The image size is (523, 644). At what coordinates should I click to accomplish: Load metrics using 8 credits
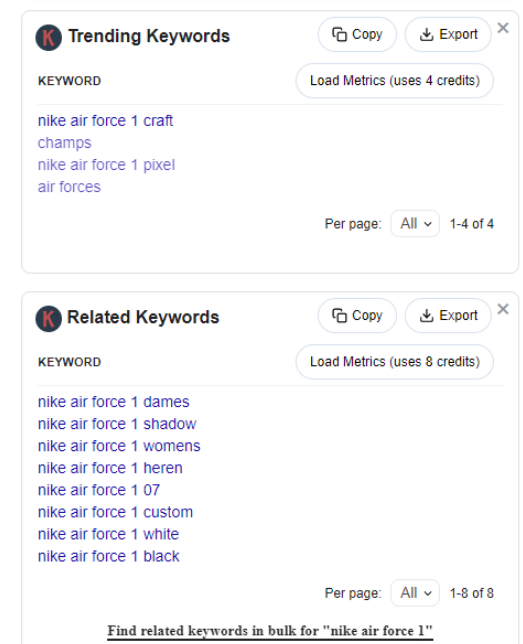(x=394, y=361)
